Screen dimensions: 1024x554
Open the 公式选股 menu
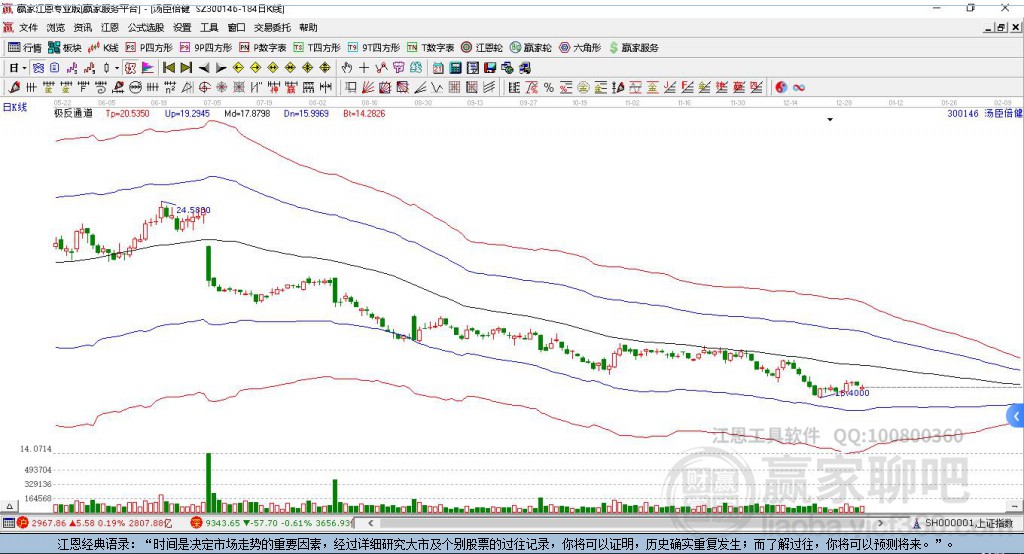point(146,27)
